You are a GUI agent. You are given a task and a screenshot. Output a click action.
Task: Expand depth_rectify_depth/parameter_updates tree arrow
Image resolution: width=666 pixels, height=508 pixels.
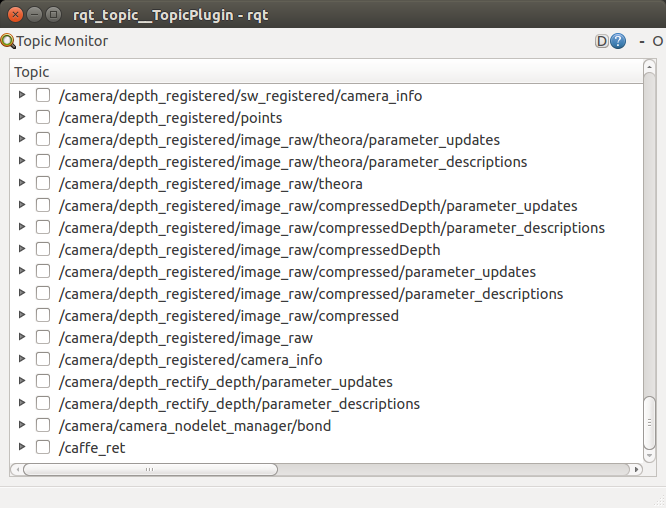(22, 381)
